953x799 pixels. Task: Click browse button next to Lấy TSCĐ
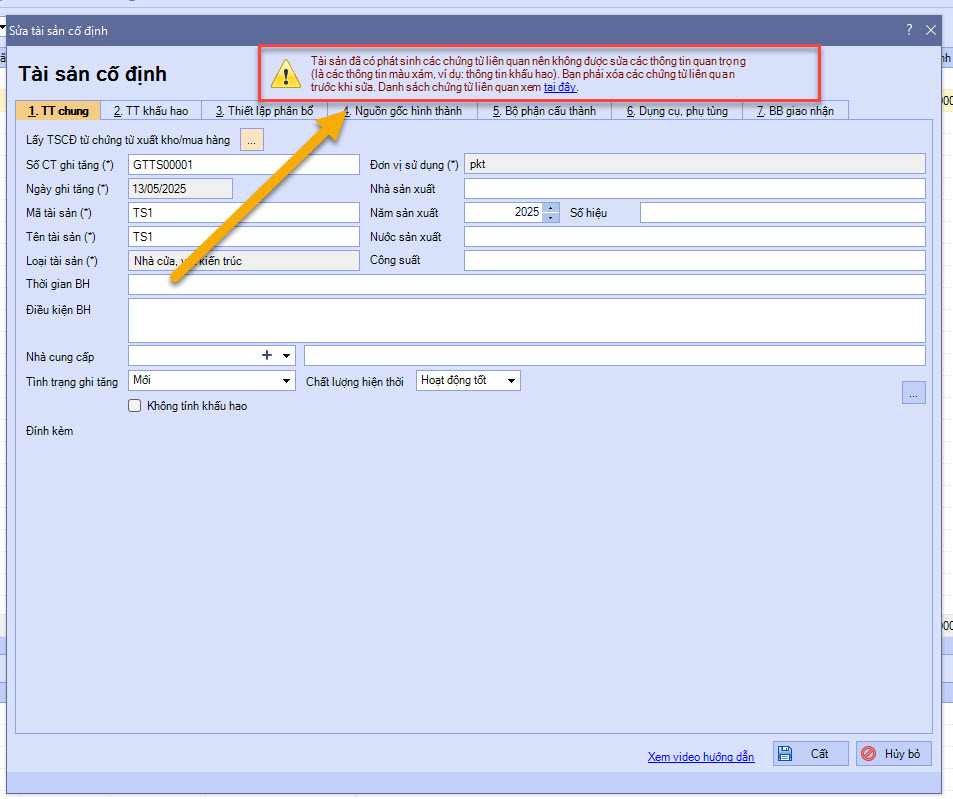251,140
